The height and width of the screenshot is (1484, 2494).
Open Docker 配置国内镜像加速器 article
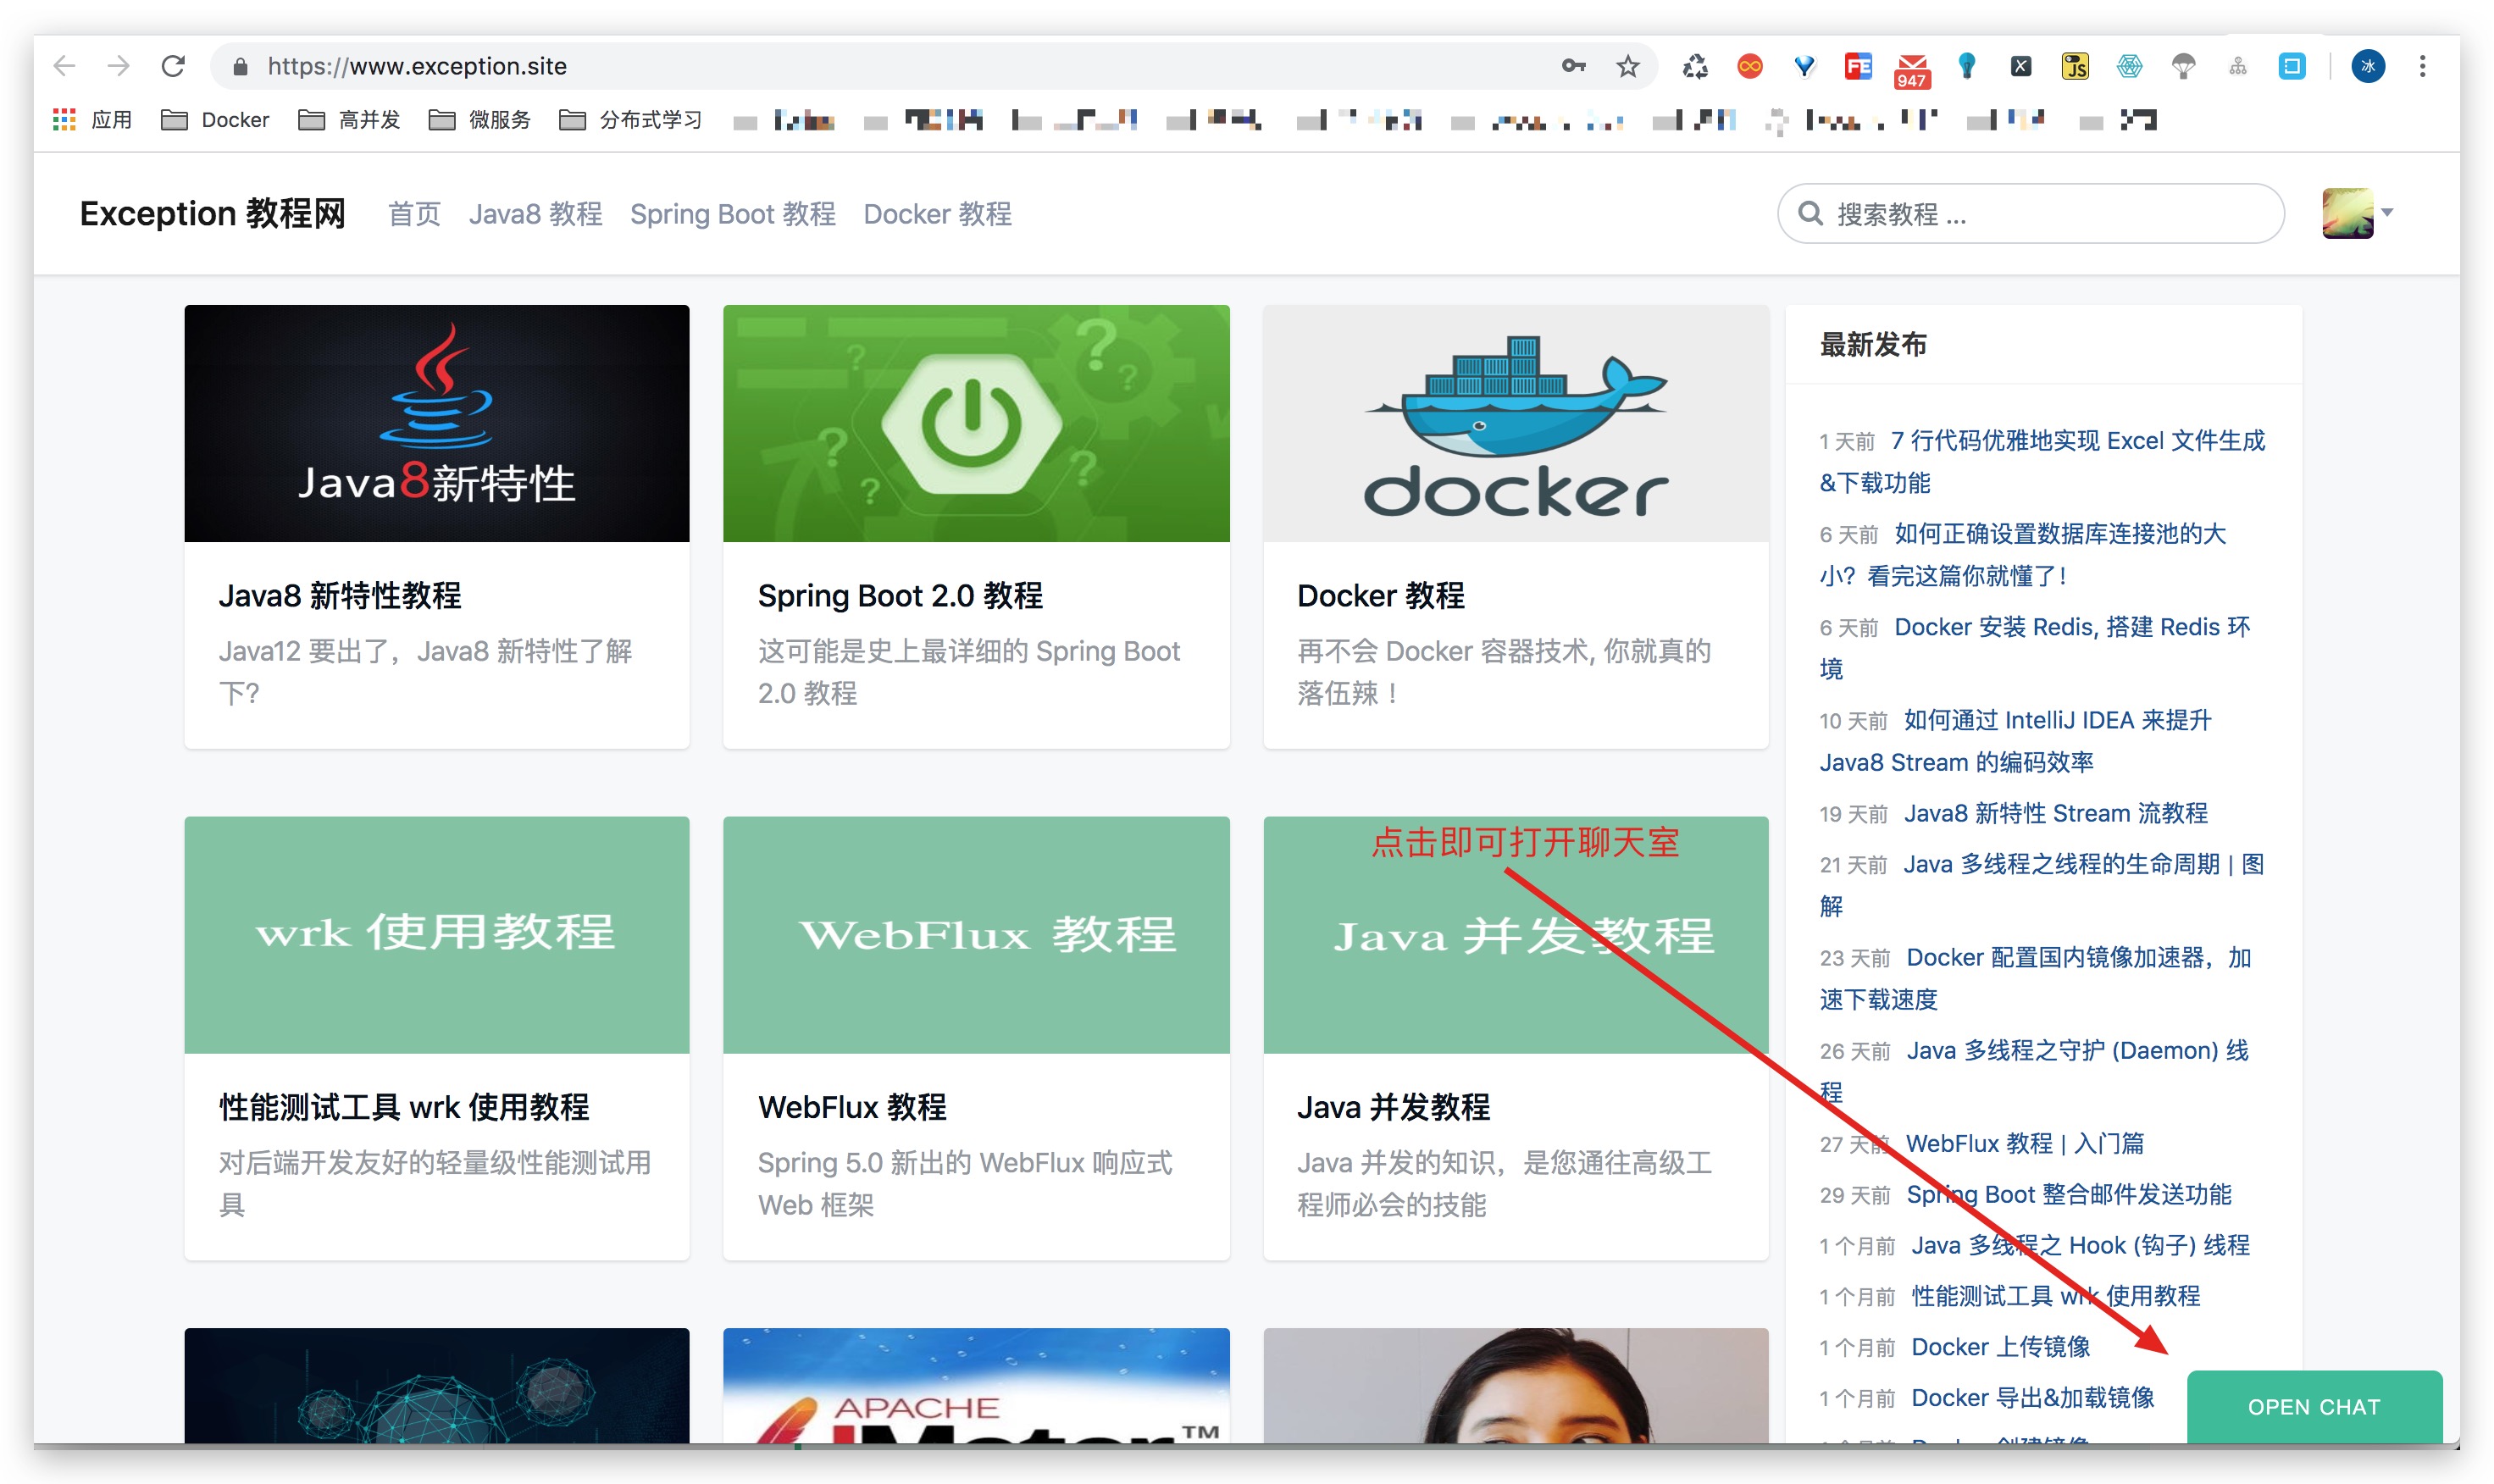tap(2078, 957)
